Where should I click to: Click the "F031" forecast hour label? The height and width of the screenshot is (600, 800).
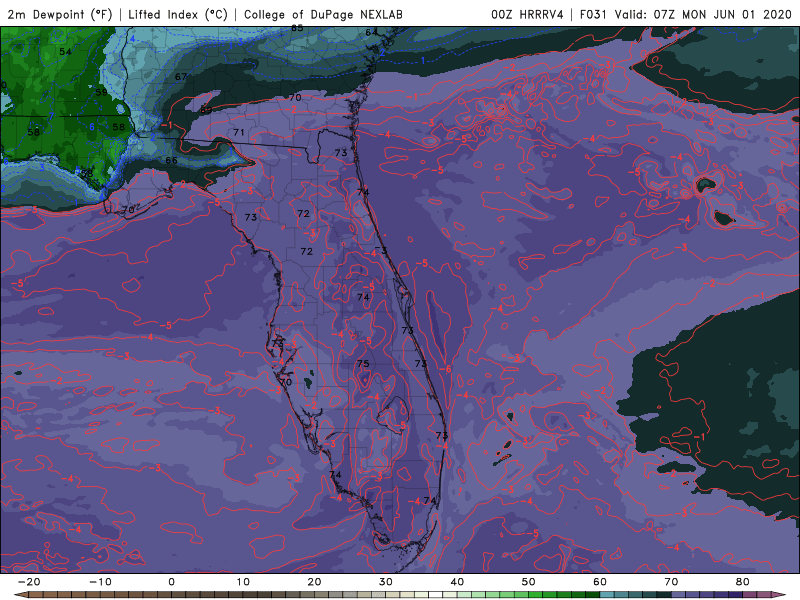point(594,14)
